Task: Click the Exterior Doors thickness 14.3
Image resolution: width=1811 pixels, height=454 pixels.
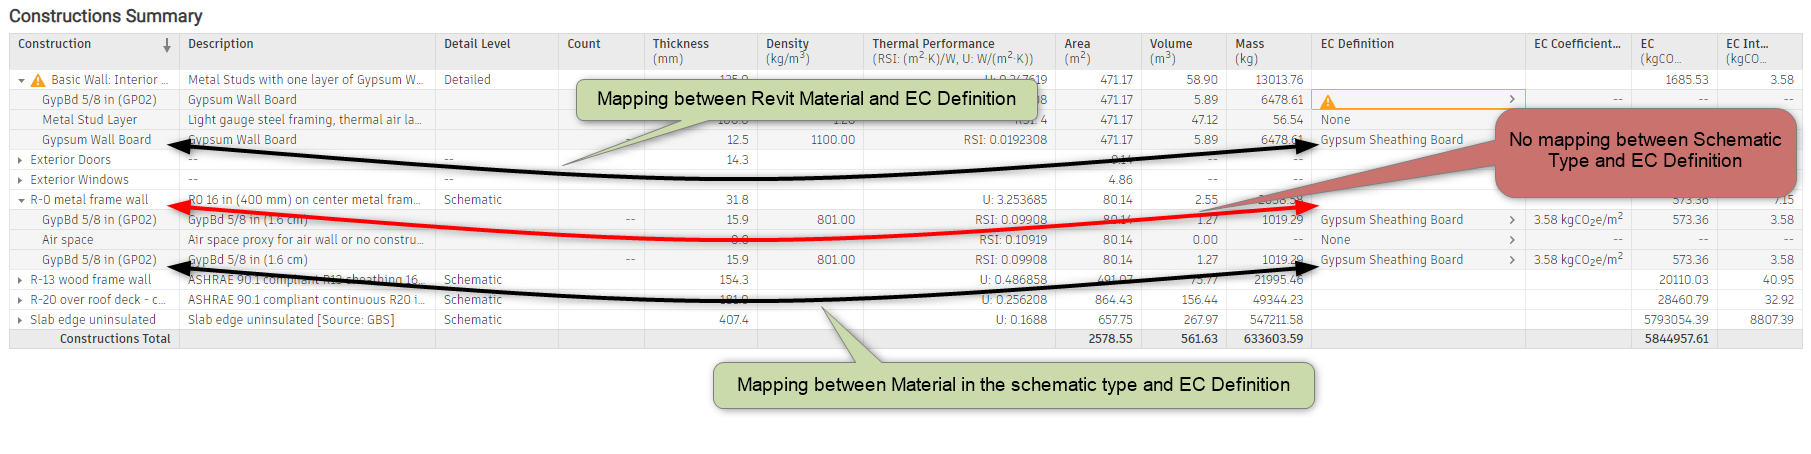Action: coord(737,160)
